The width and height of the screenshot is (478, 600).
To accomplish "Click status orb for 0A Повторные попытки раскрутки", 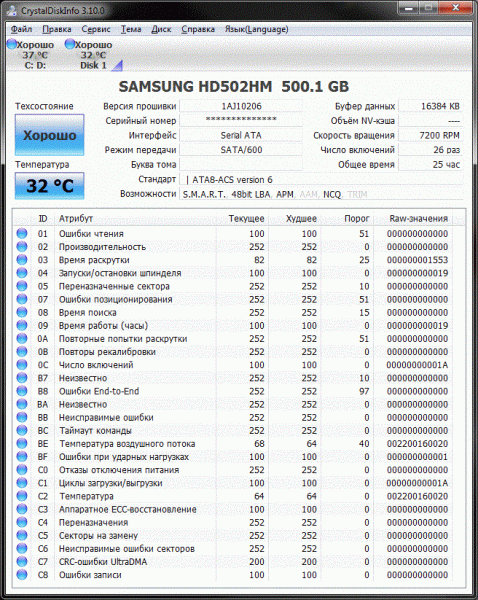I will (22, 339).
